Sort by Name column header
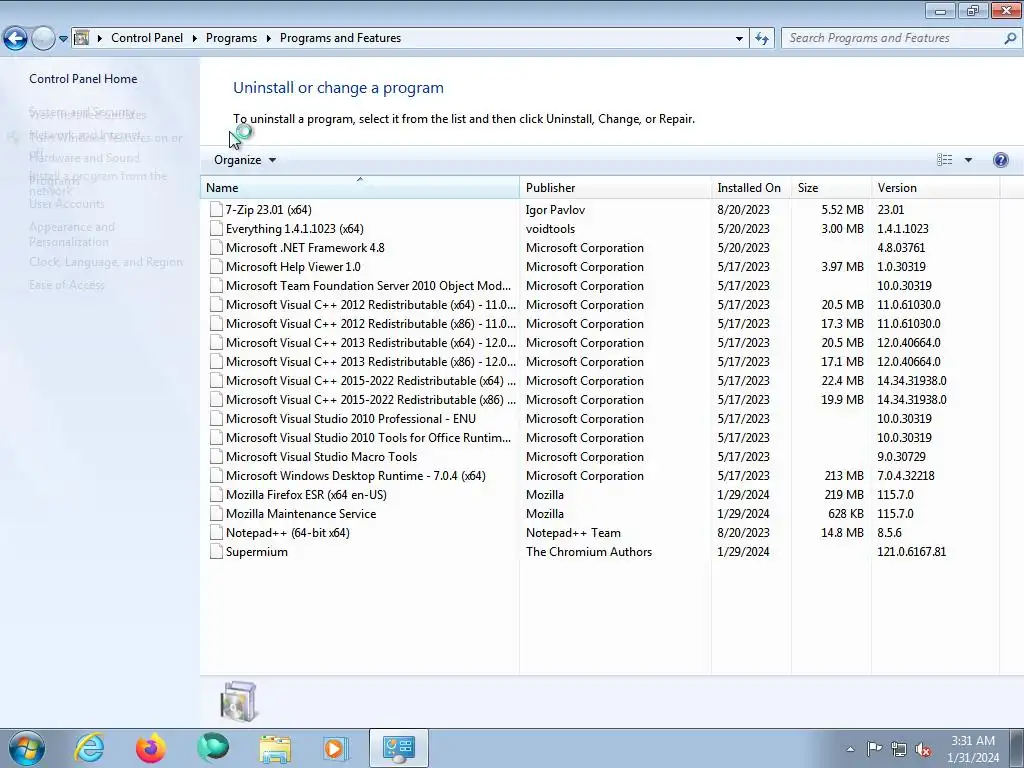 360,187
